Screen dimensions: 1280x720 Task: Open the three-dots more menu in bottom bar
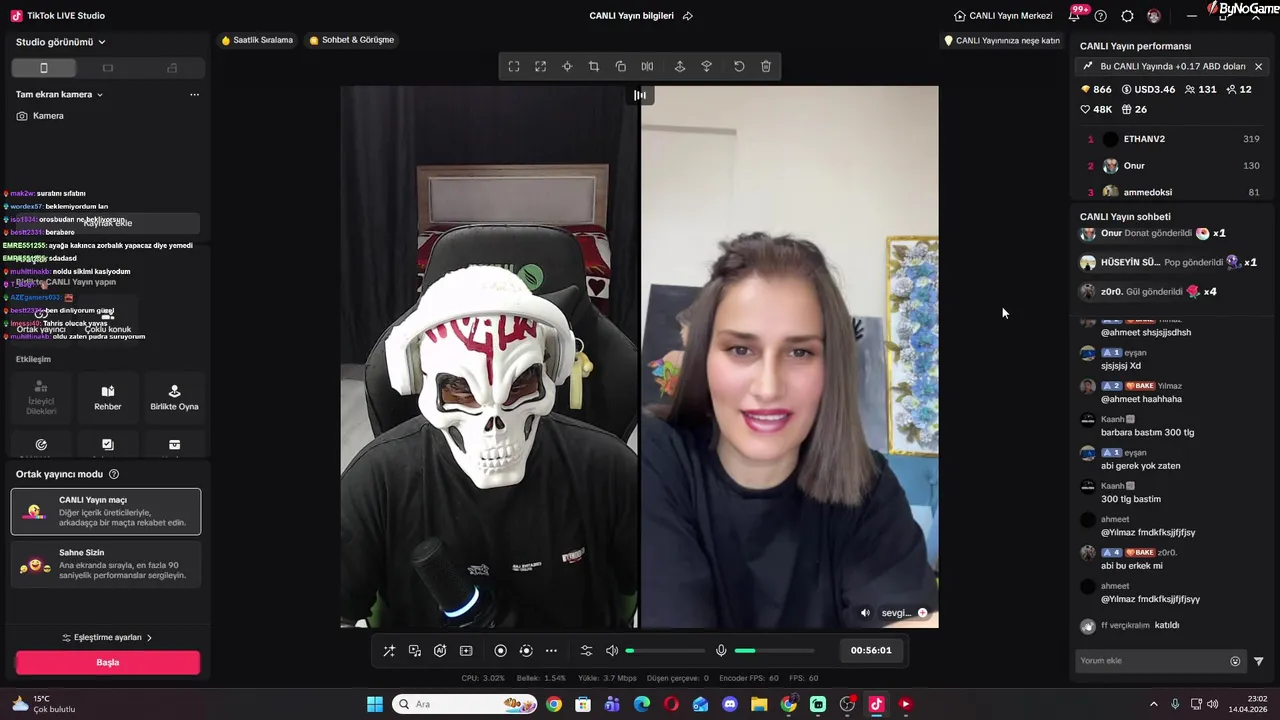[551, 651]
